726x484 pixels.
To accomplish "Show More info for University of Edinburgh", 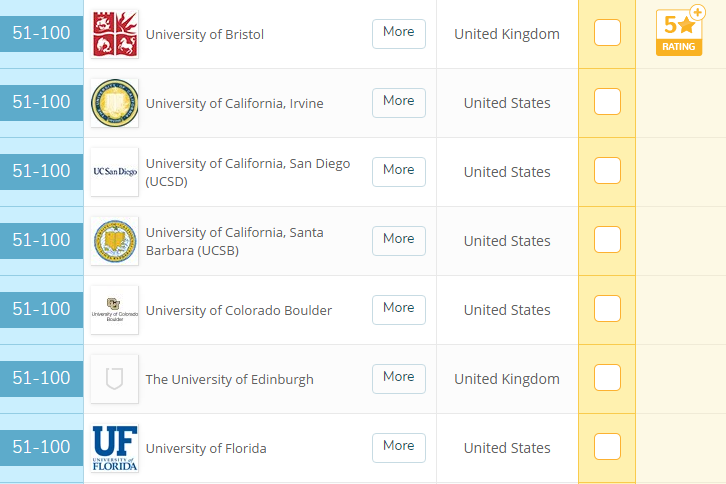I will (x=398, y=378).
